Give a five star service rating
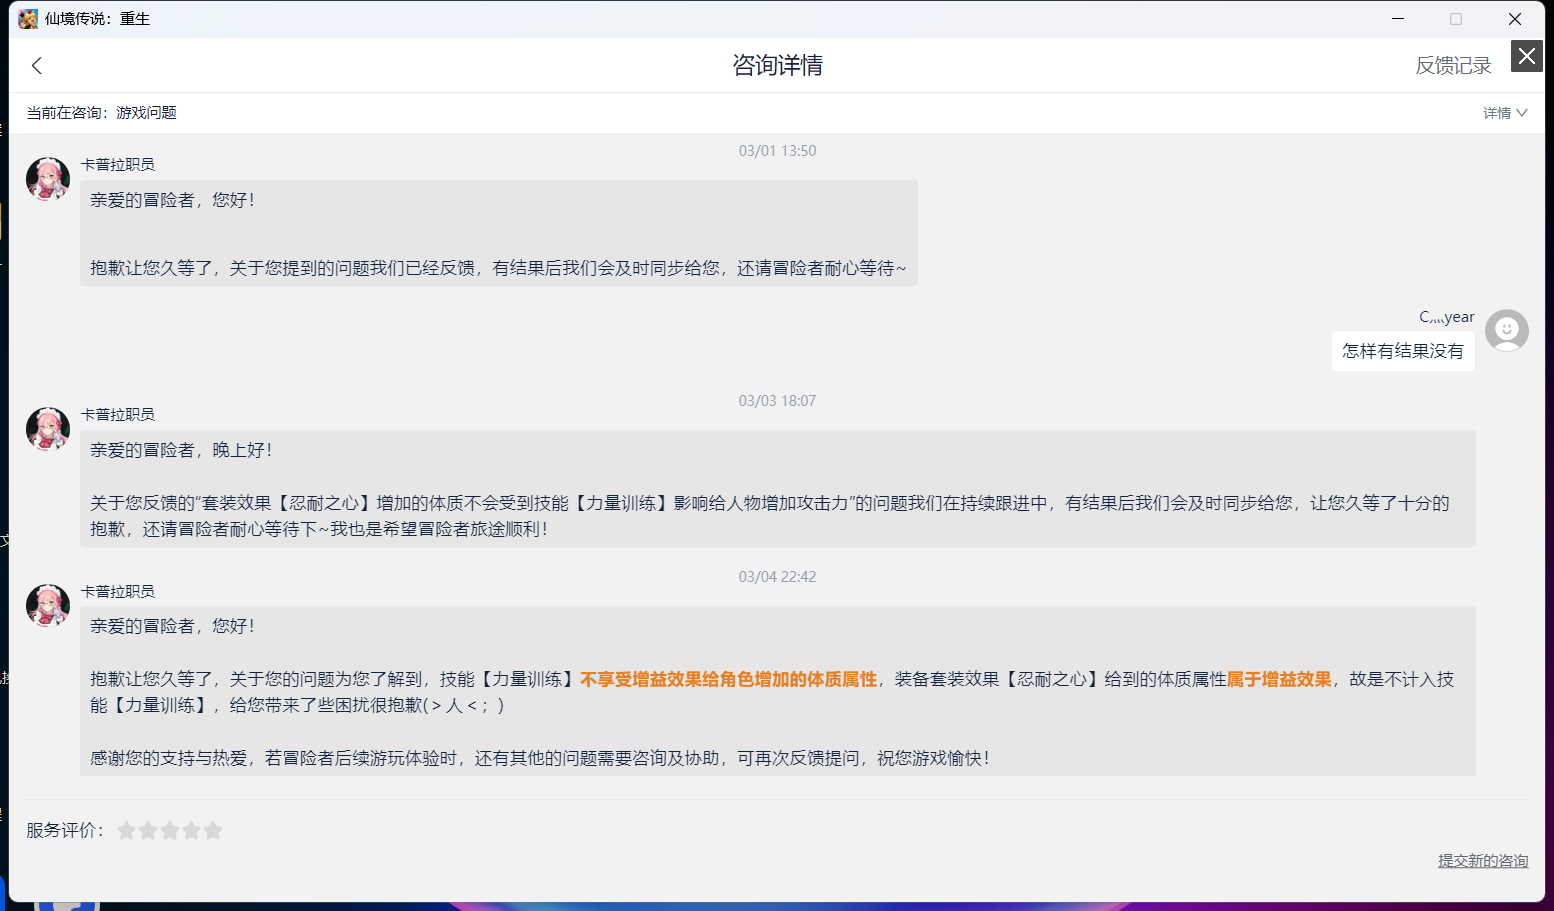Viewport: 1554px width, 911px height. point(213,830)
